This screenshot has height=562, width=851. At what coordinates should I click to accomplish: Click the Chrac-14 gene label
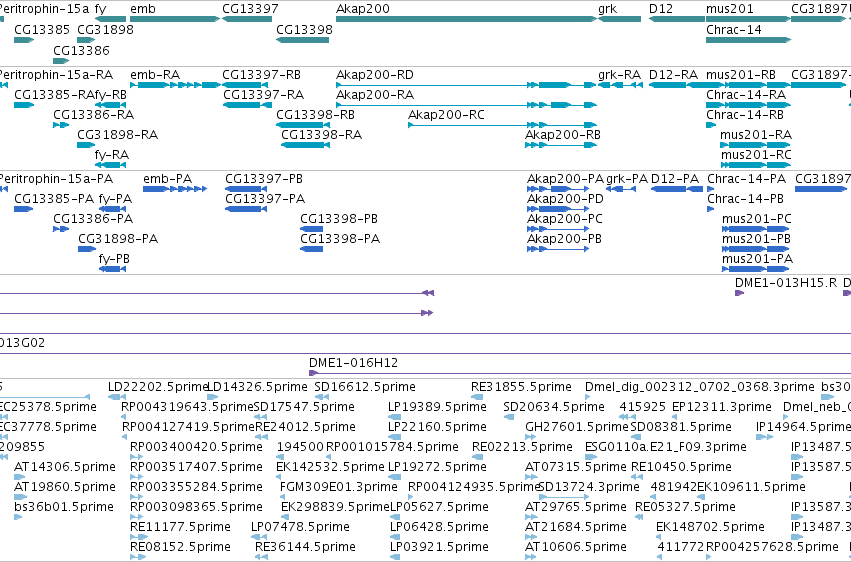(734, 29)
